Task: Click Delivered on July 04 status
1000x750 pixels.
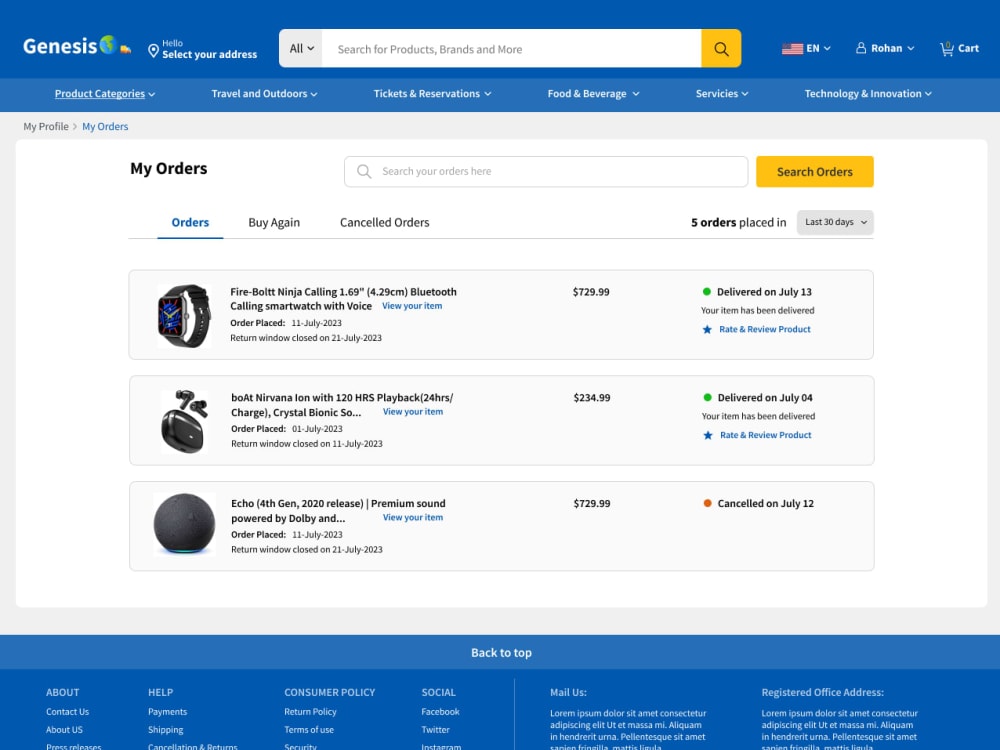Action: coord(765,398)
